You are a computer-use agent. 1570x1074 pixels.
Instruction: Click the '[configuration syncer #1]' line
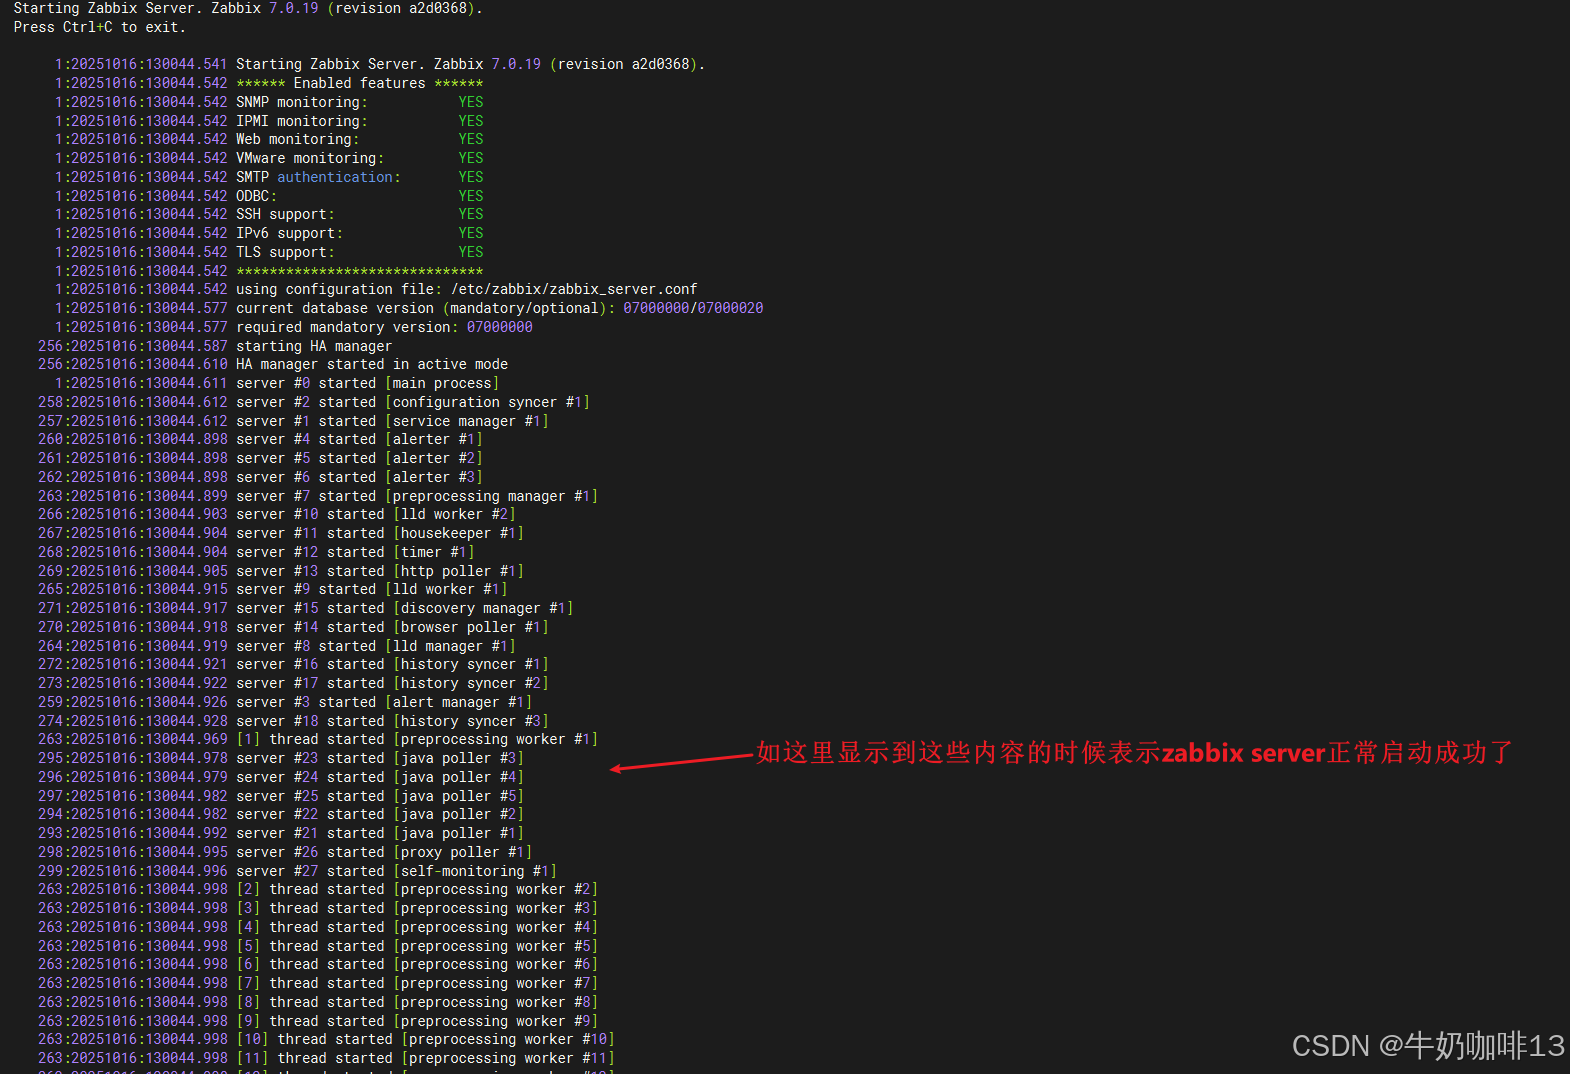(314, 402)
